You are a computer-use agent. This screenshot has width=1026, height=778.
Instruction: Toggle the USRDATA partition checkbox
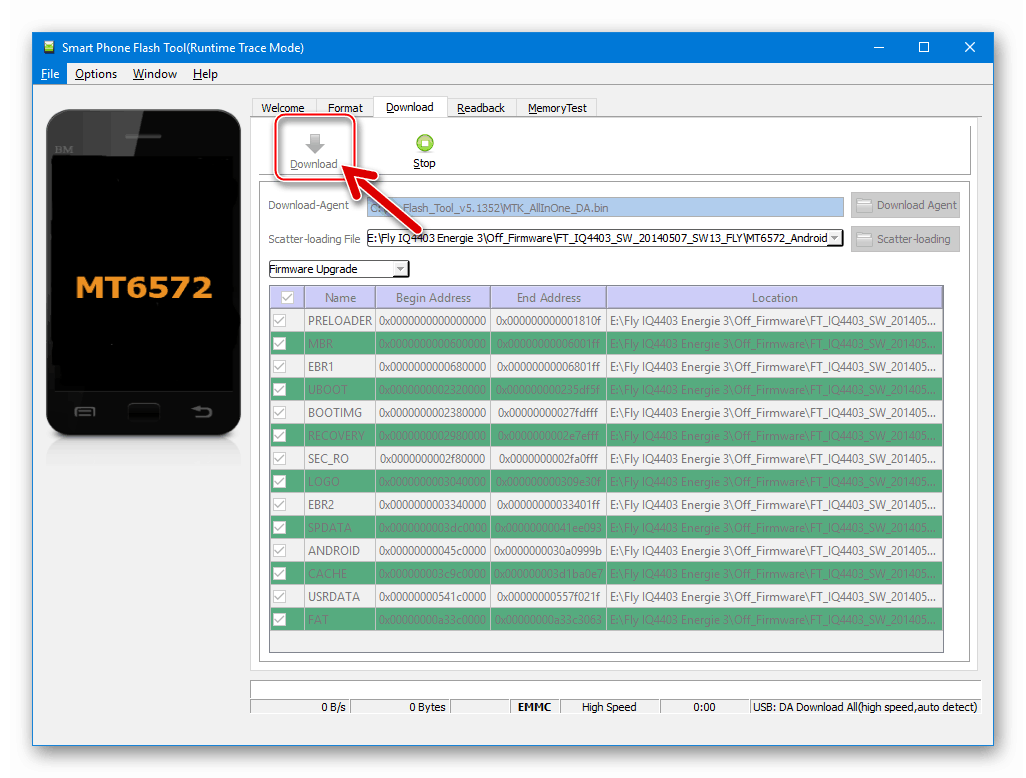point(280,597)
